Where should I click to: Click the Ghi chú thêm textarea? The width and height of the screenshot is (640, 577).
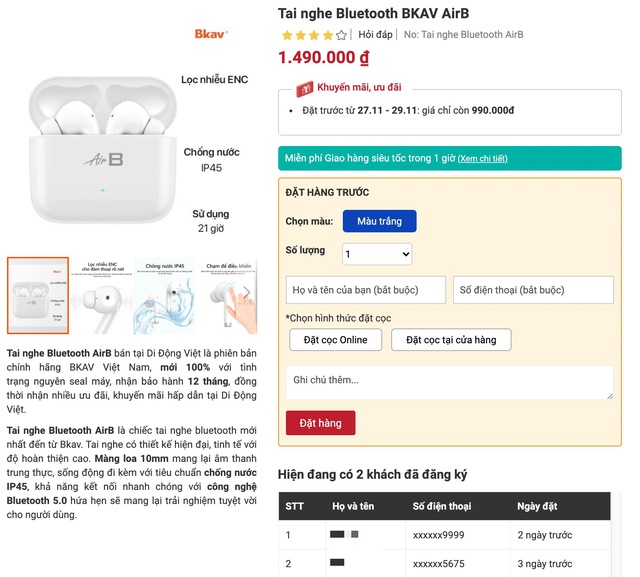pos(450,382)
